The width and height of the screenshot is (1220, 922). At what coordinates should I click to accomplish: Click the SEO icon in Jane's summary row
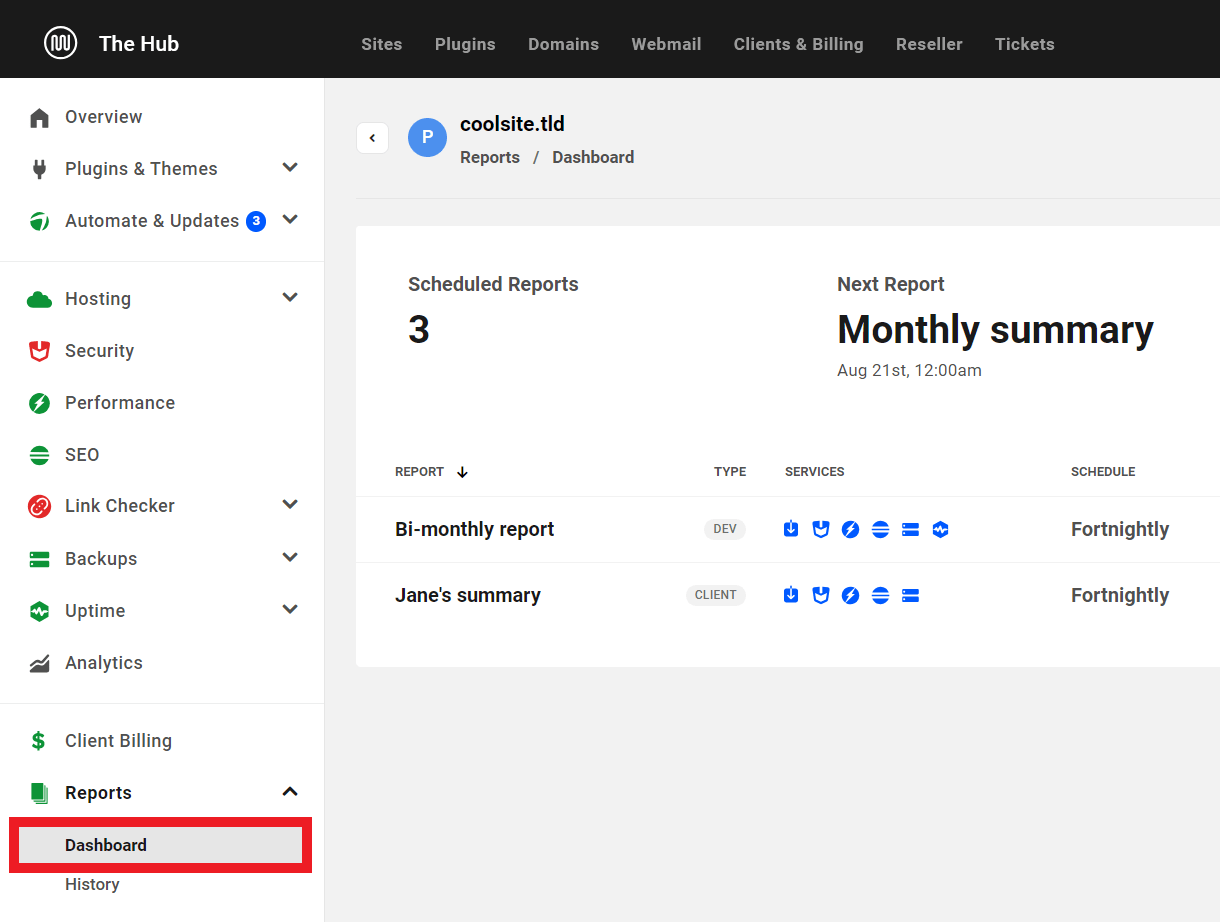pyautogui.click(x=880, y=595)
